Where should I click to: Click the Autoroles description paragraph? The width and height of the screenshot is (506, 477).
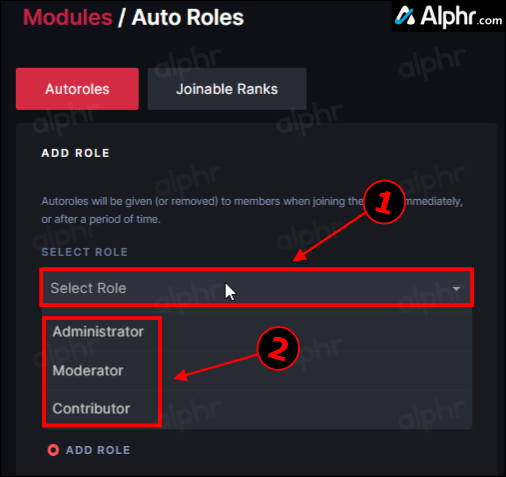(252, 210)
